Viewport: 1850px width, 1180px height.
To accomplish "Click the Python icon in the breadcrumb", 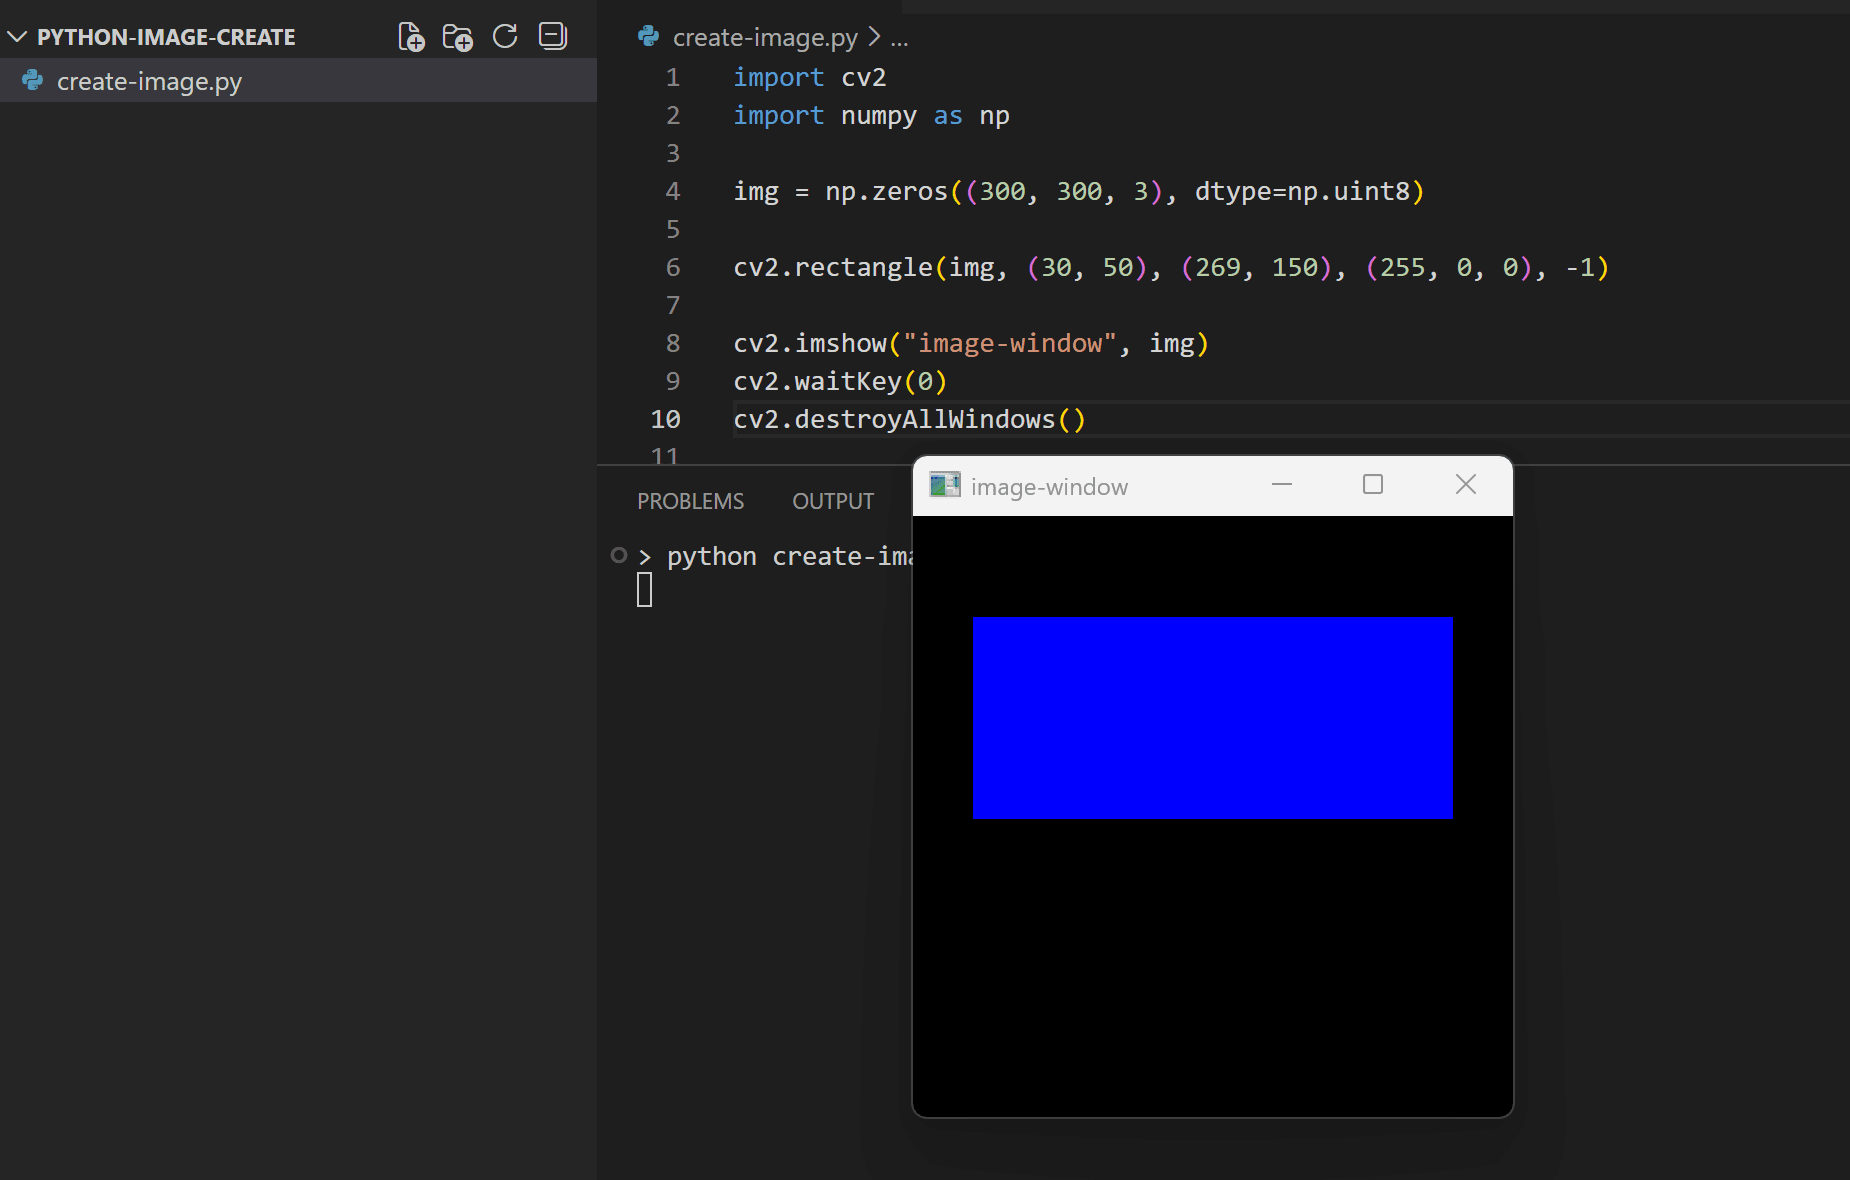I will point(648,37).
